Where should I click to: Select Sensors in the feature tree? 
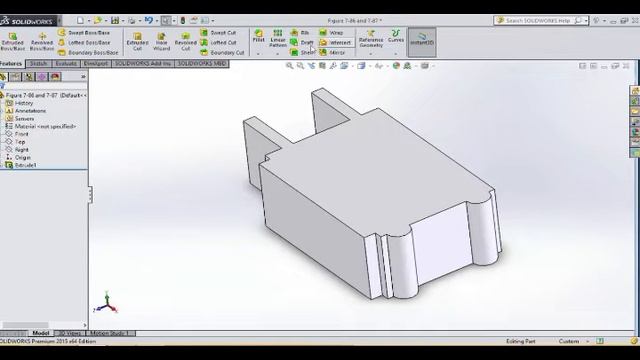coord(20,119)
